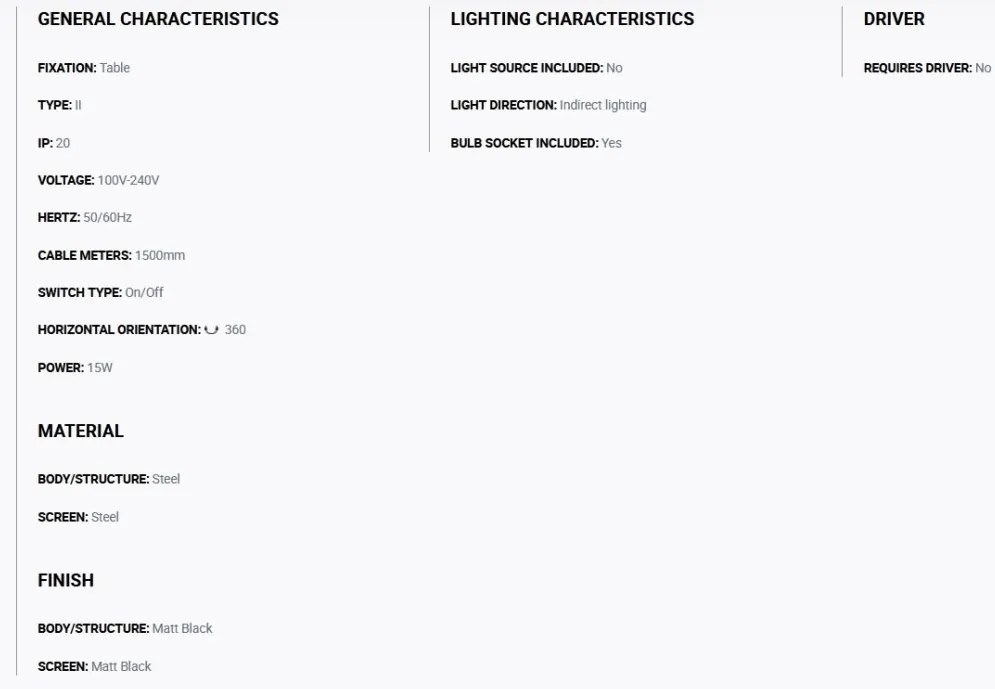Image resolution: width=995 pixels, height=689 pixels.
Task: Click the Power value 15W
Action: 100,368
